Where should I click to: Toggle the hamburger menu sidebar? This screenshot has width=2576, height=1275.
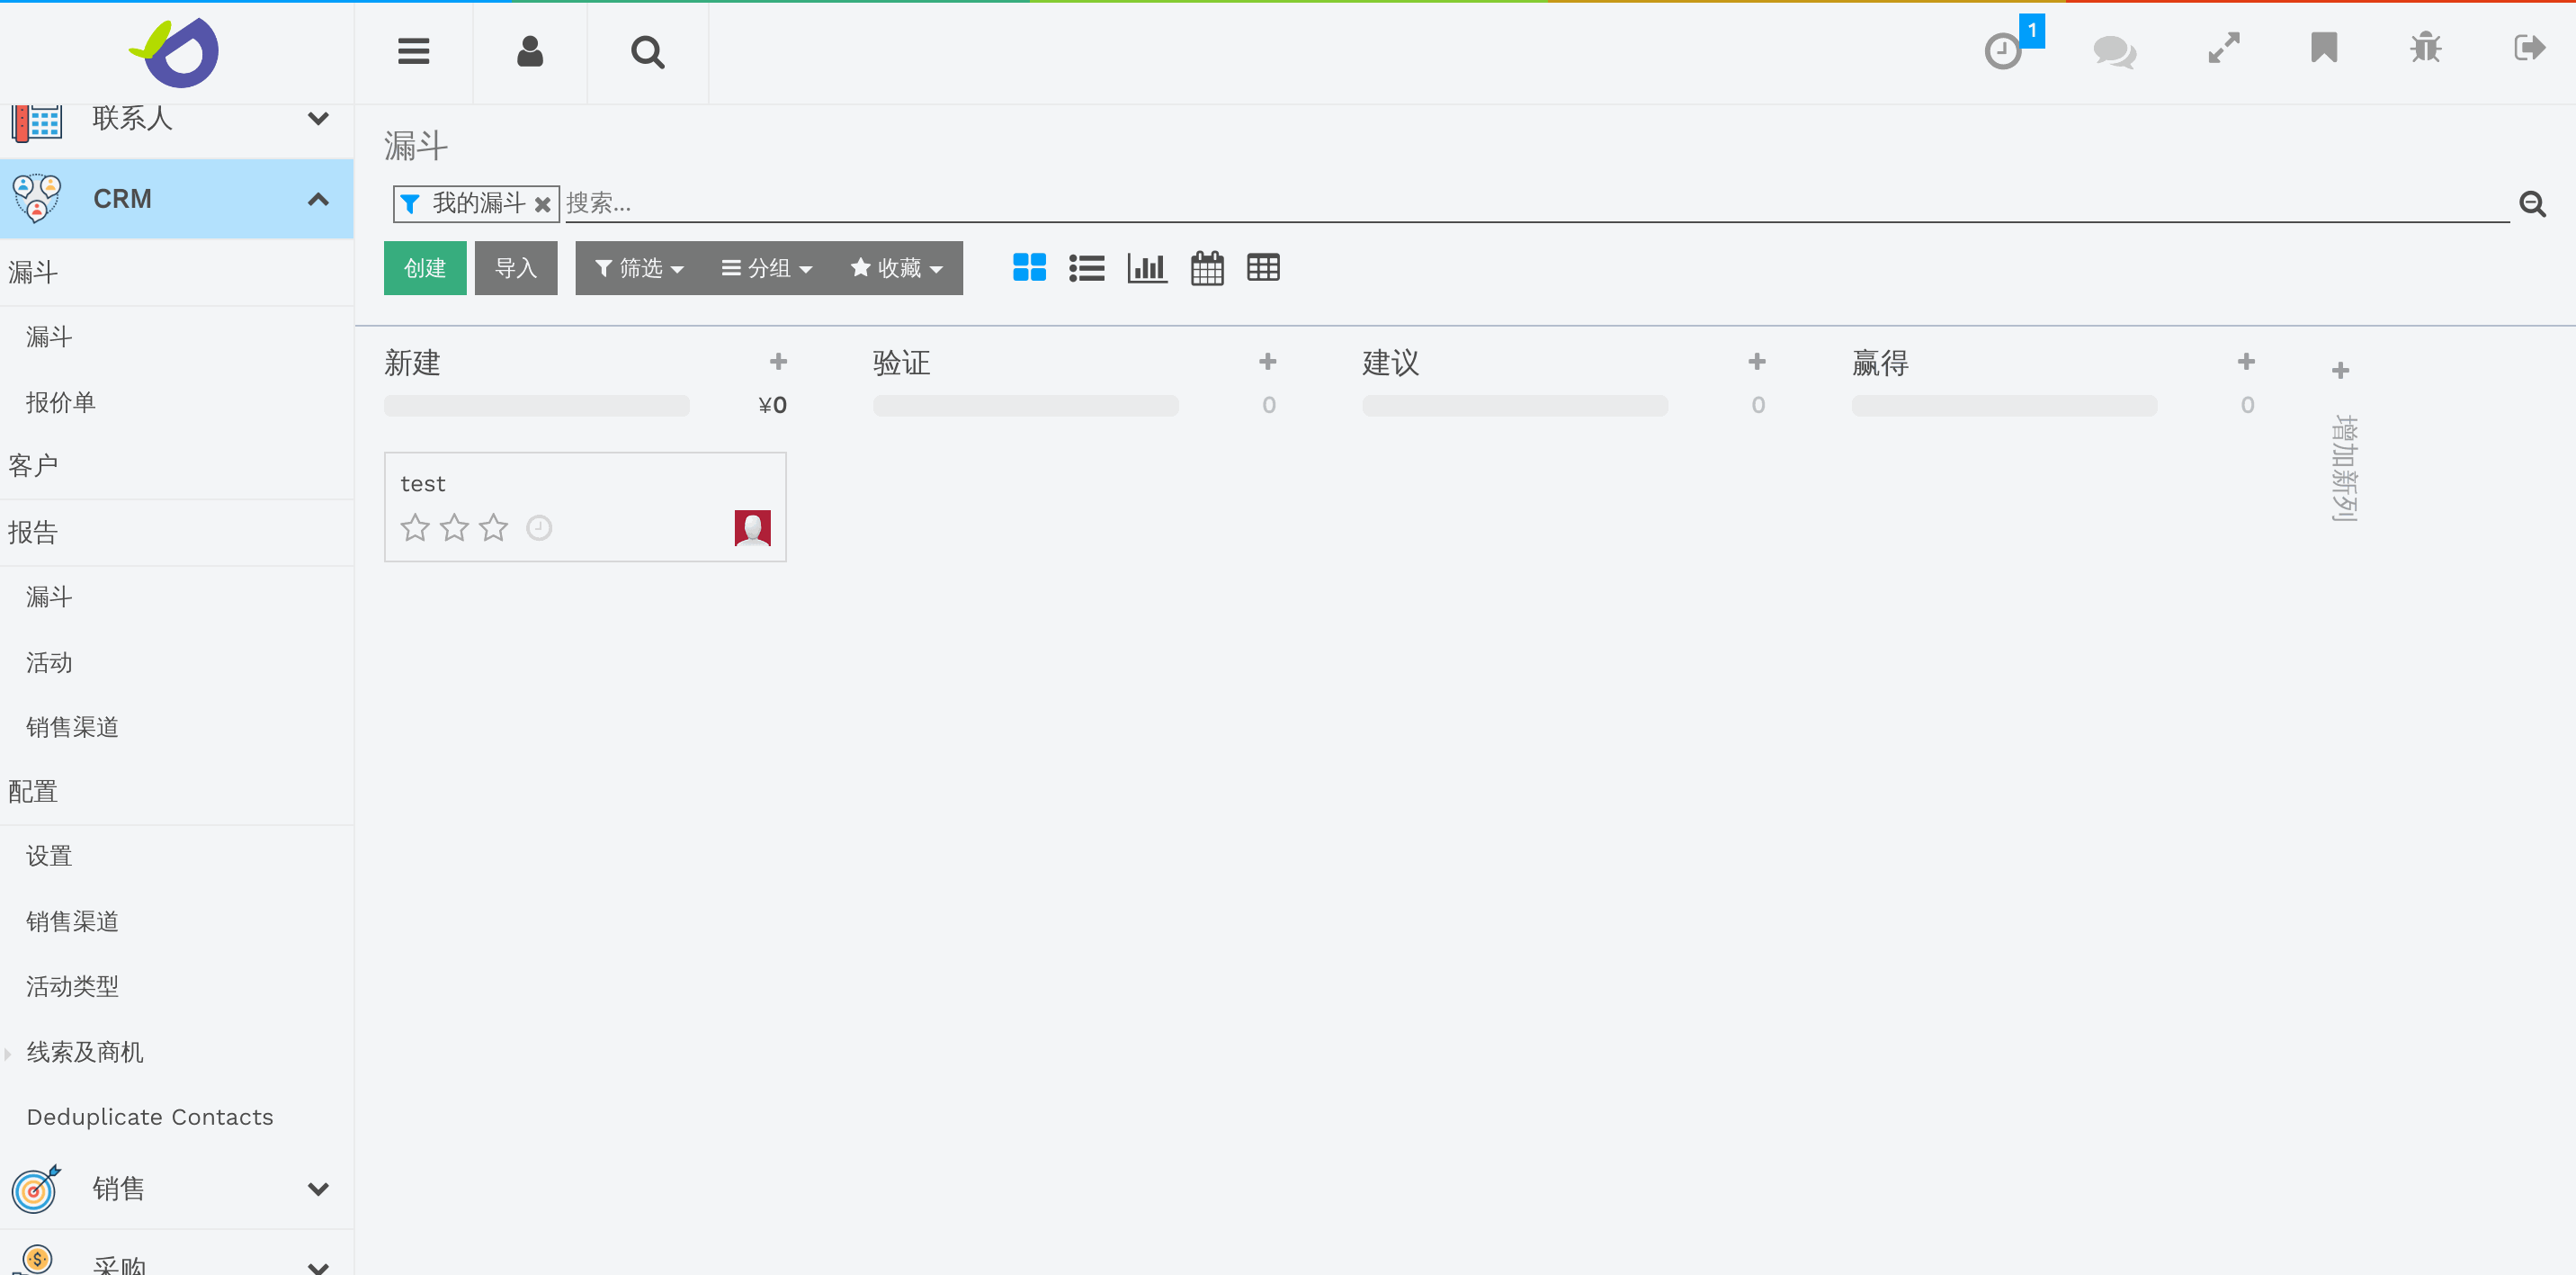(413, 51)
